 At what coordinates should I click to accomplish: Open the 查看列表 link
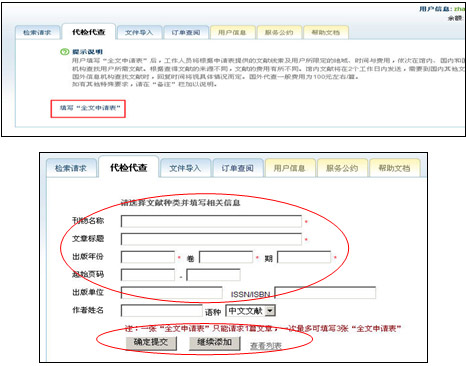266,346
